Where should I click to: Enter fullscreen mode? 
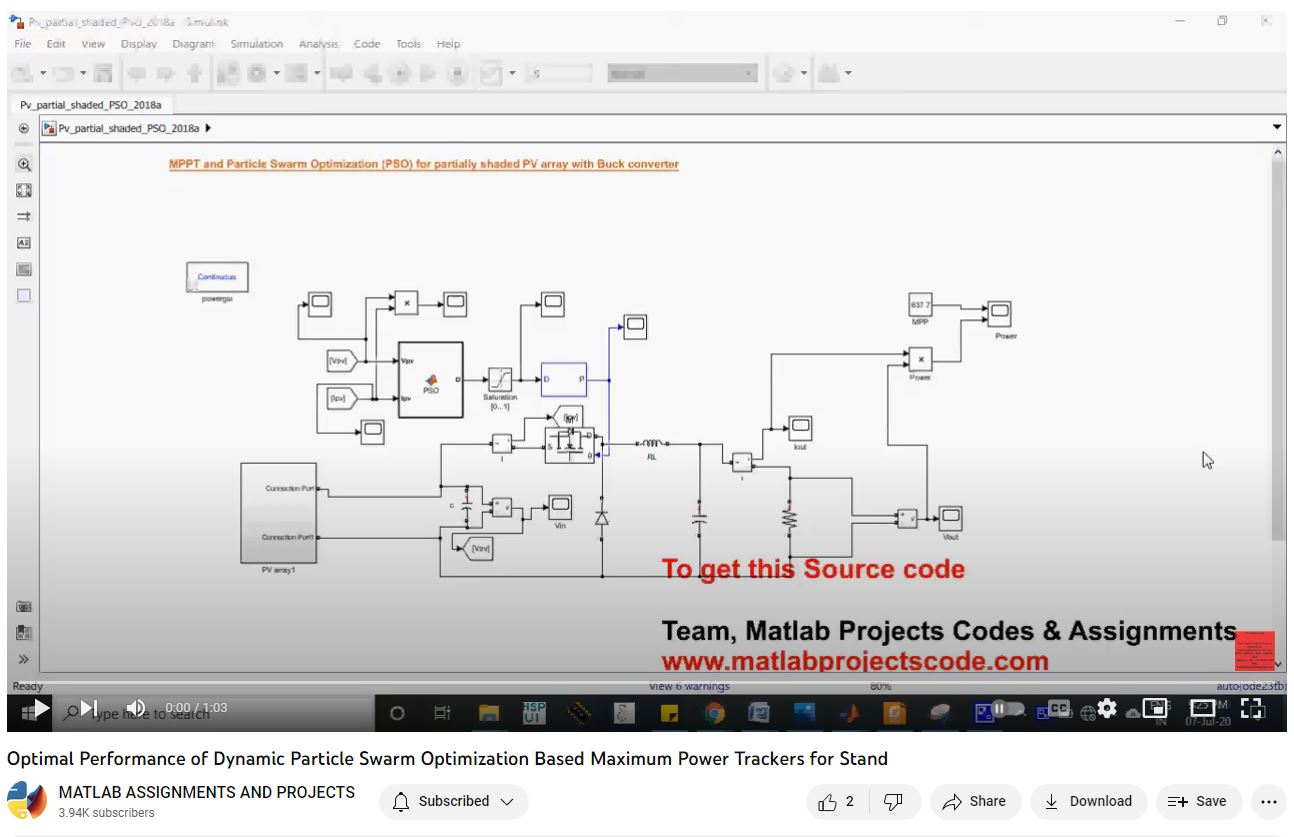pos(1252,709)
